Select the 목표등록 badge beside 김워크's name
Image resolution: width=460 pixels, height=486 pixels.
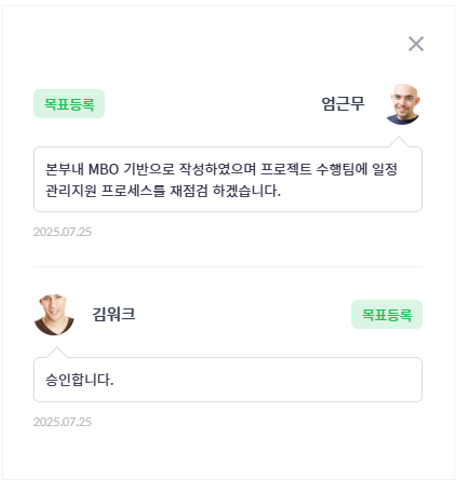pyautogui.click(x=387, y=314)
